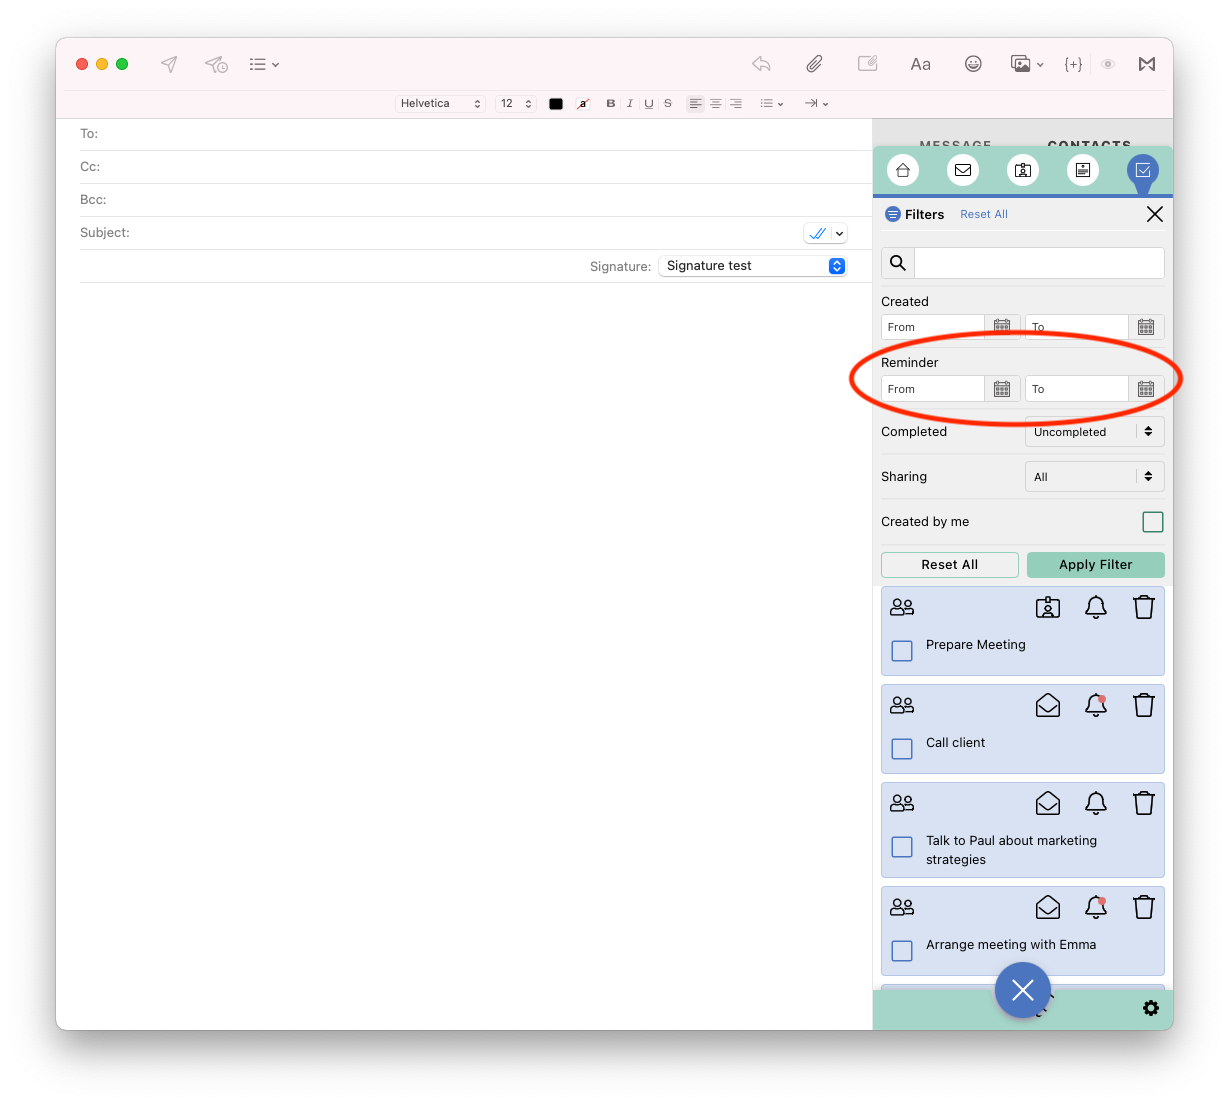Send the message with the paper plane icon
This screenshot has width=1229, height=1104.
click(x=169, y=64)
